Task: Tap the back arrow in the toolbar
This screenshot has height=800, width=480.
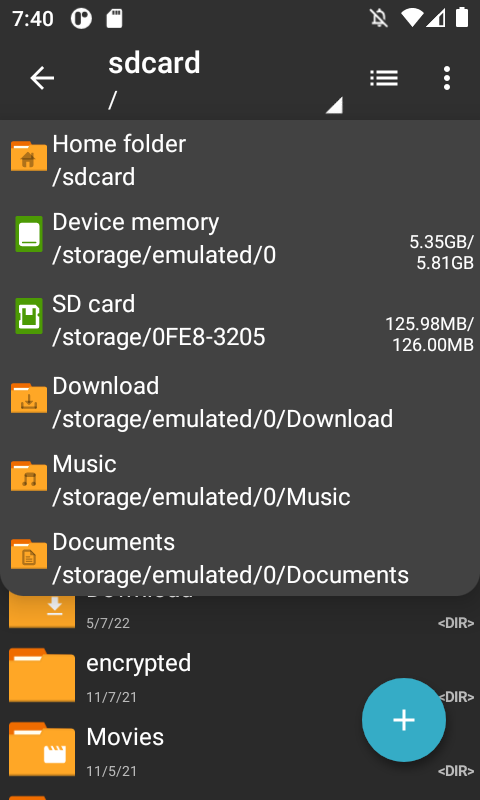Action: point(42,79)
